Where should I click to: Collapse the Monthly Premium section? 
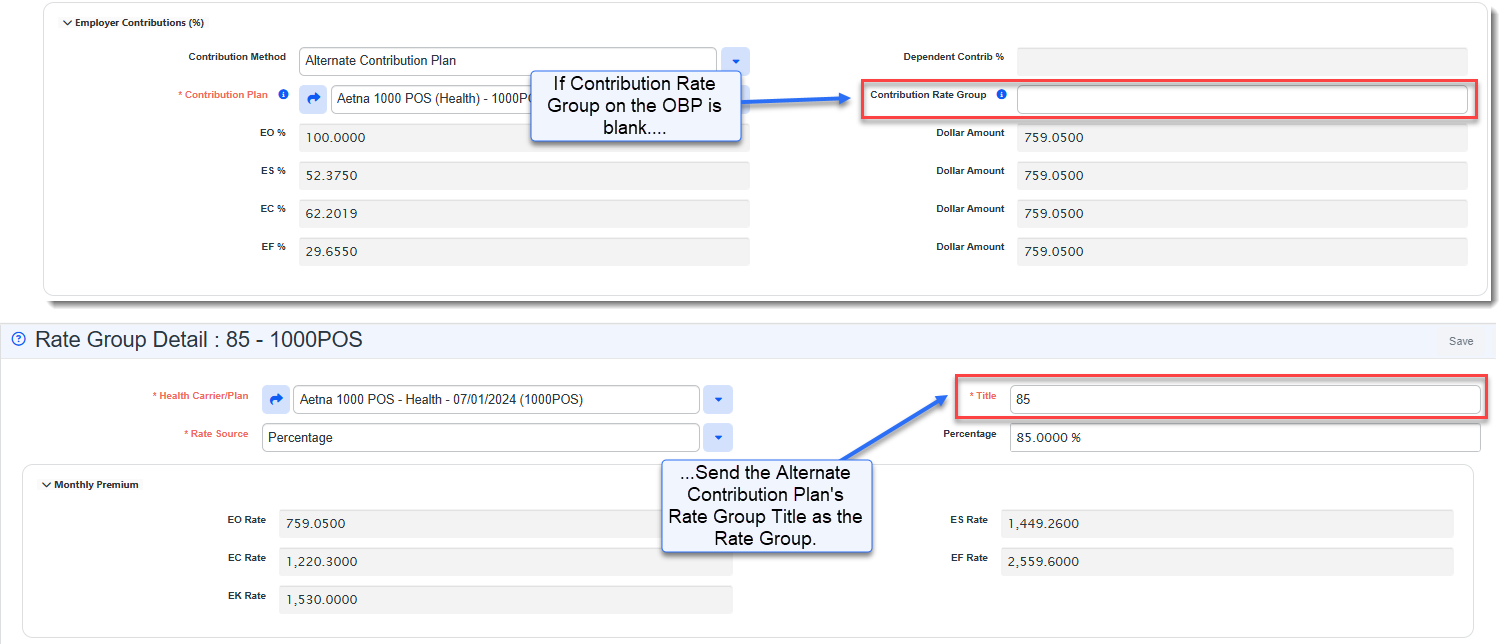[47, 485]
